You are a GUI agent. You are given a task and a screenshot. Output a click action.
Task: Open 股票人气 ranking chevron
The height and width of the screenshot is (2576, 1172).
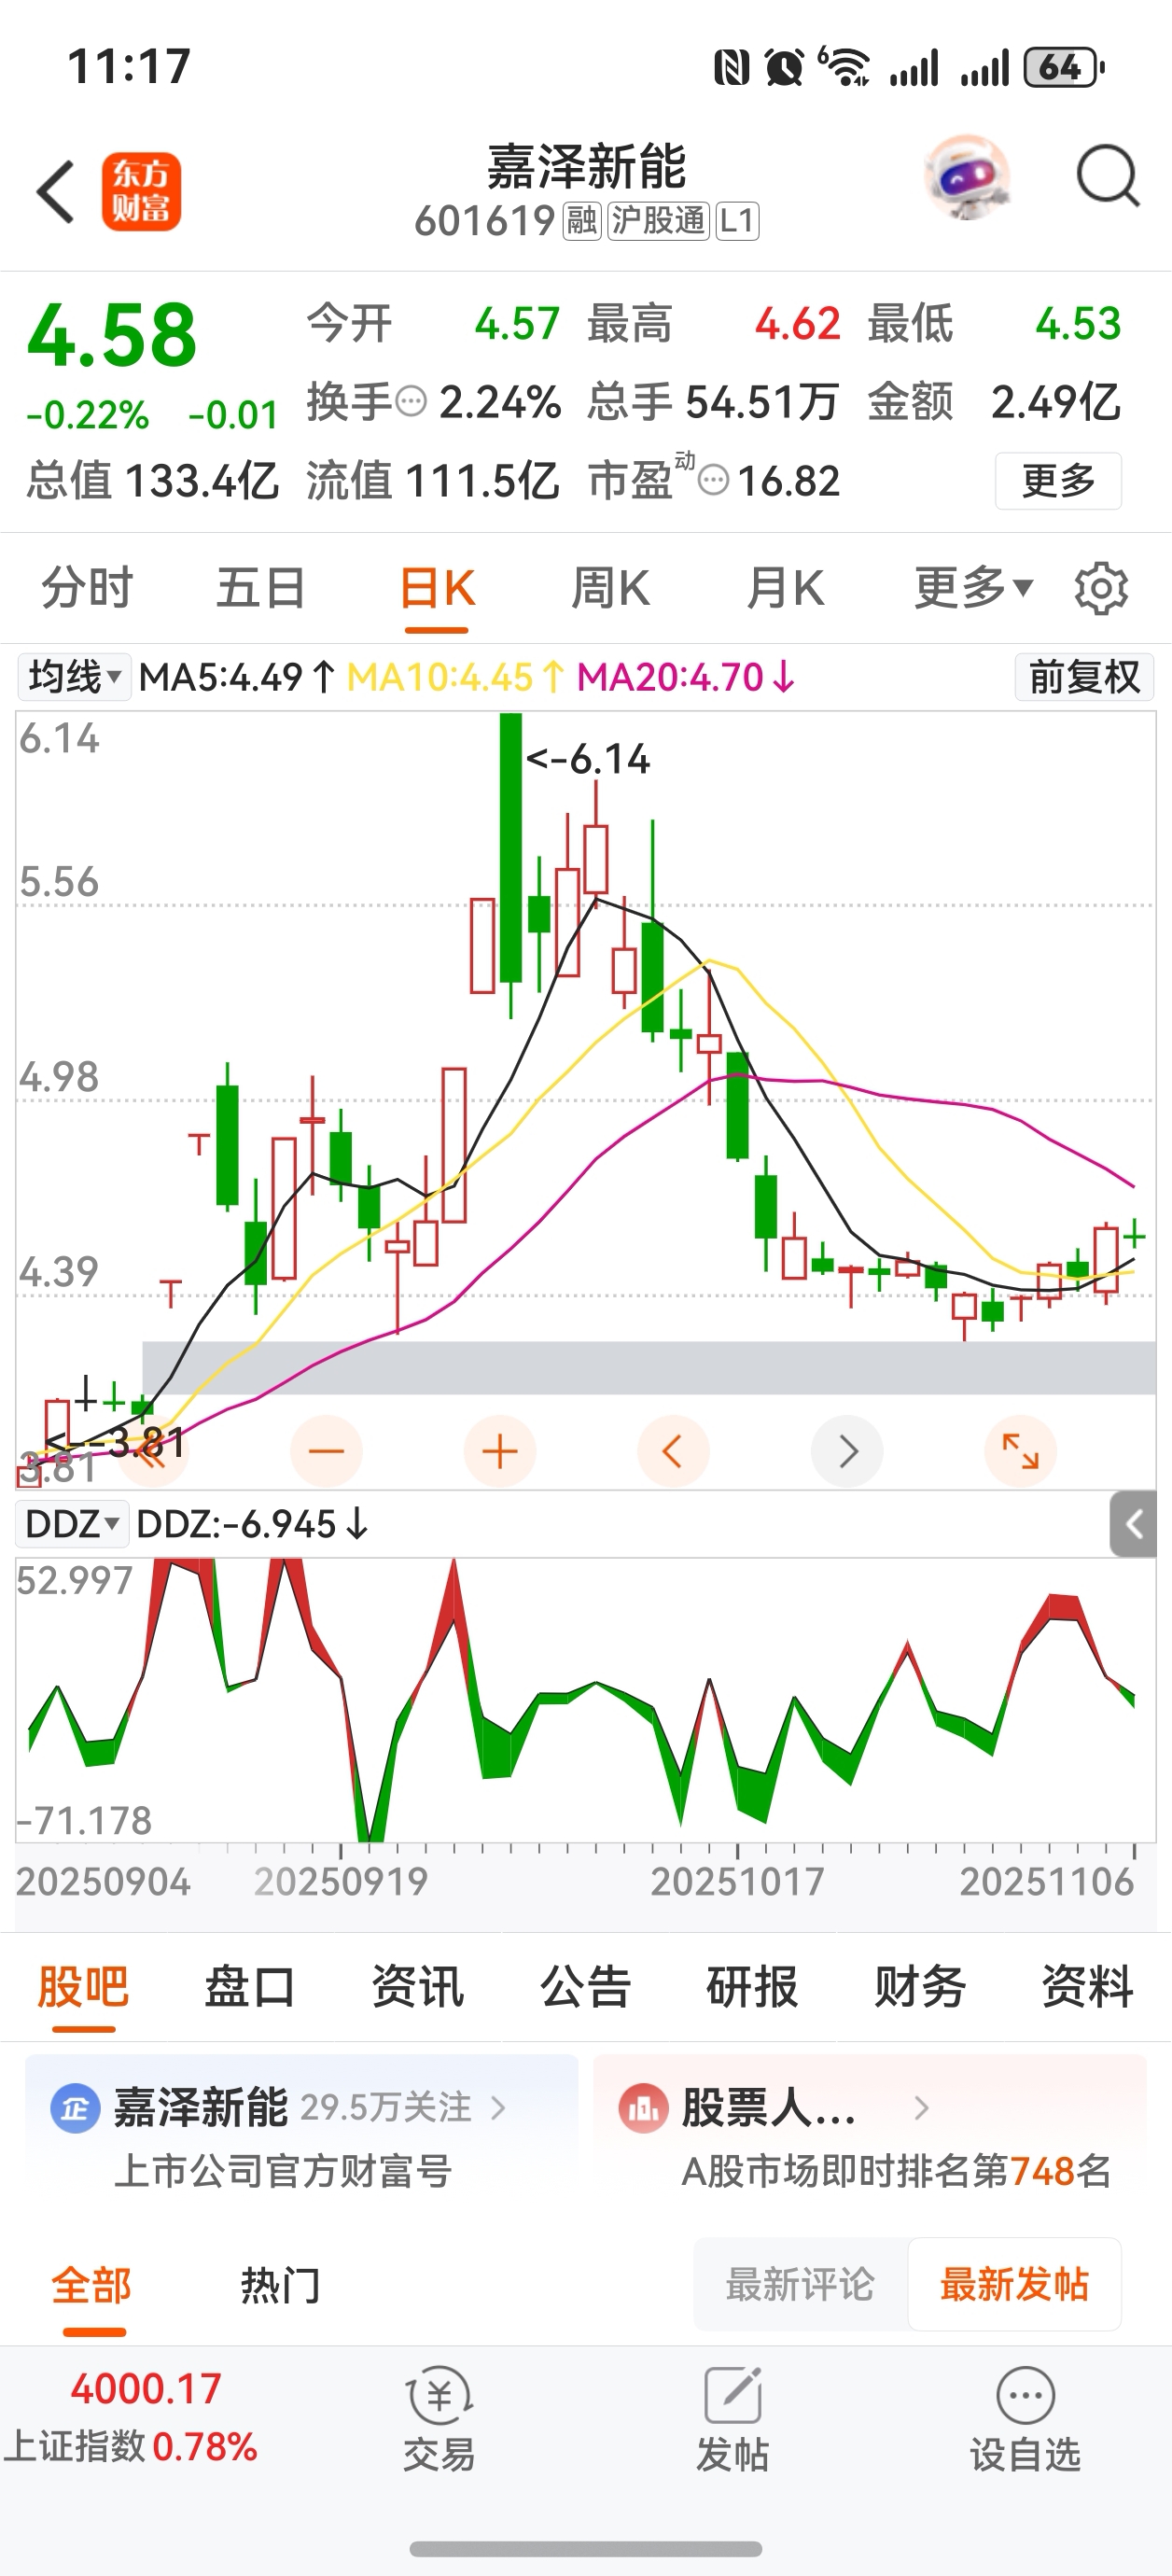click(x=921, y=2108)
